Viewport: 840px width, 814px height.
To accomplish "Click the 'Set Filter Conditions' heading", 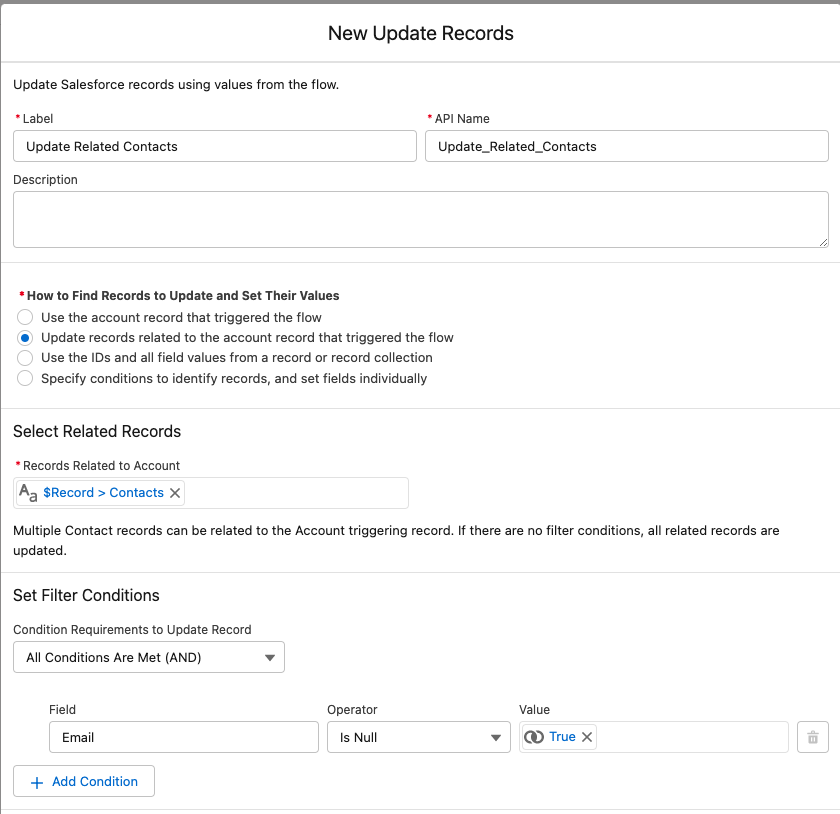I will [x=86, y=595].
